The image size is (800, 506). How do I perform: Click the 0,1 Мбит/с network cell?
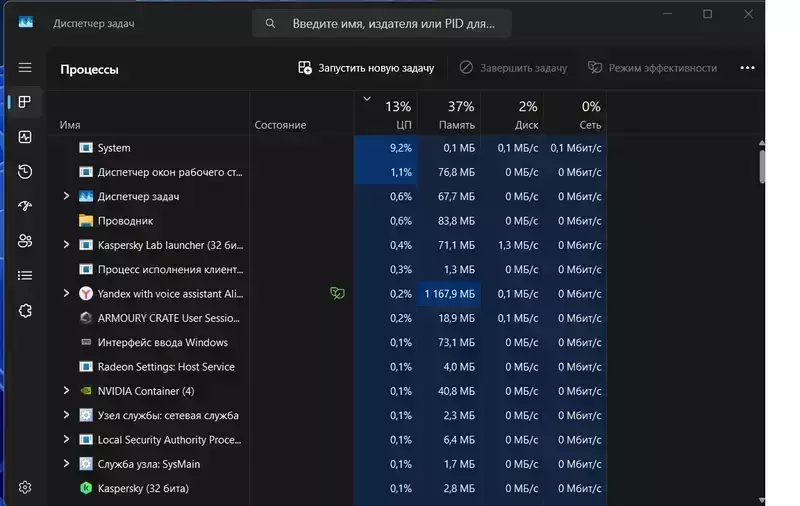tap(575, 148)
